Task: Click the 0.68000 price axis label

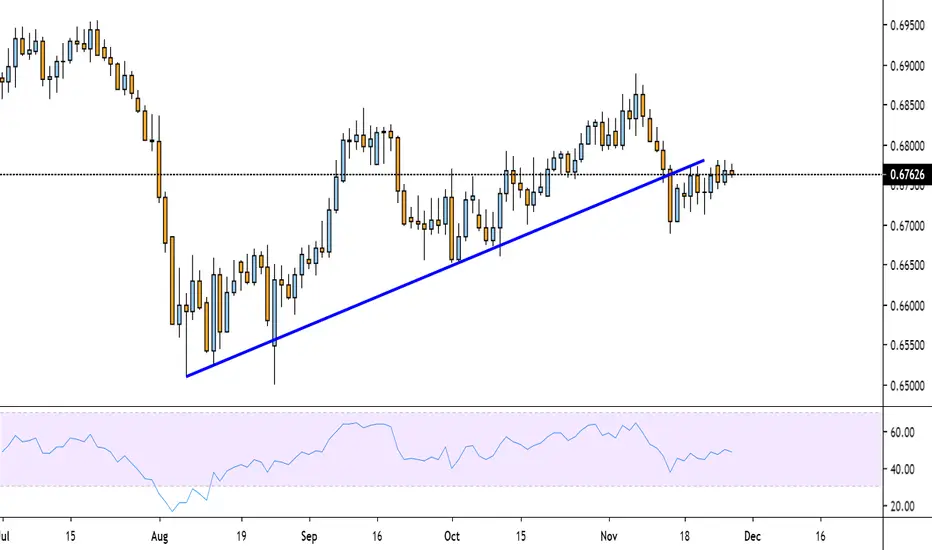Action: [x=908, y=146]
